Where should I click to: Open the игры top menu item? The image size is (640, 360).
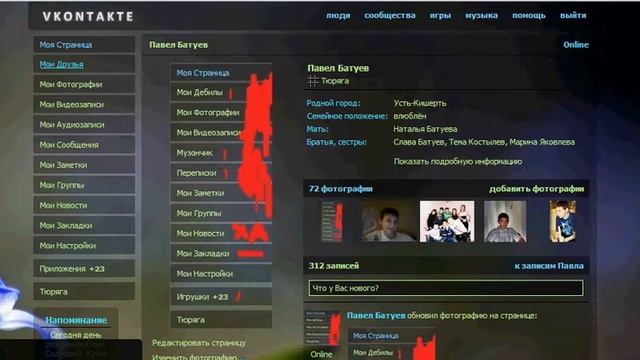[x=440, y=16]
